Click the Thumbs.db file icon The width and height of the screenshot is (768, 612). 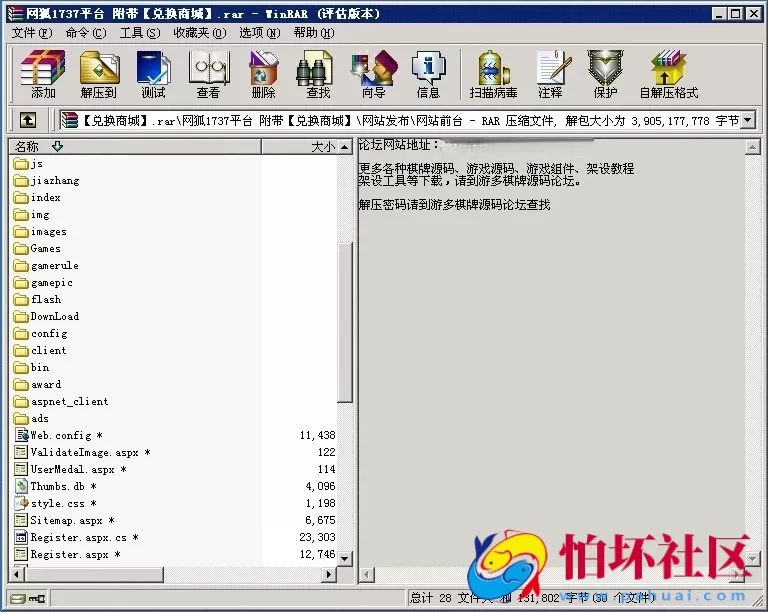coord(22,486)
